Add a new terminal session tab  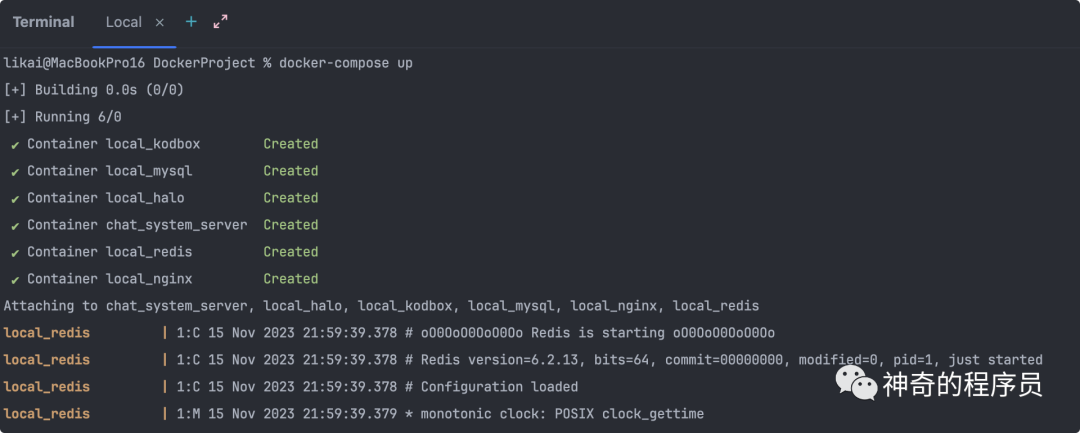click(191, 22)
